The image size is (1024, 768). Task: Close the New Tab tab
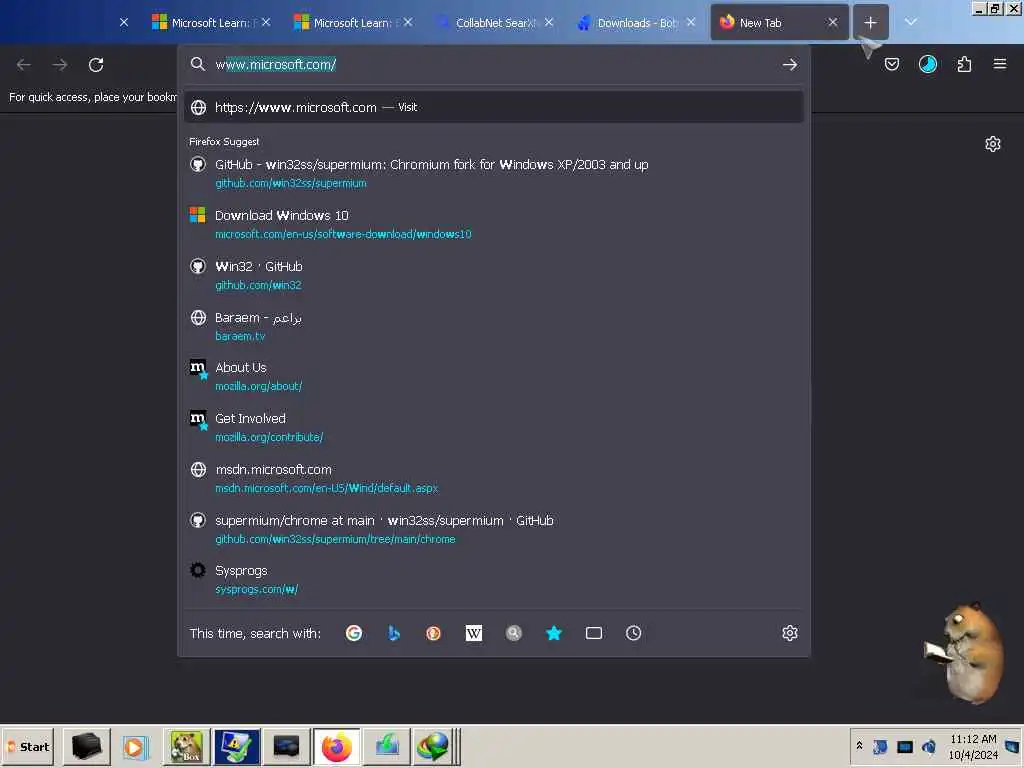click(833, 22)
